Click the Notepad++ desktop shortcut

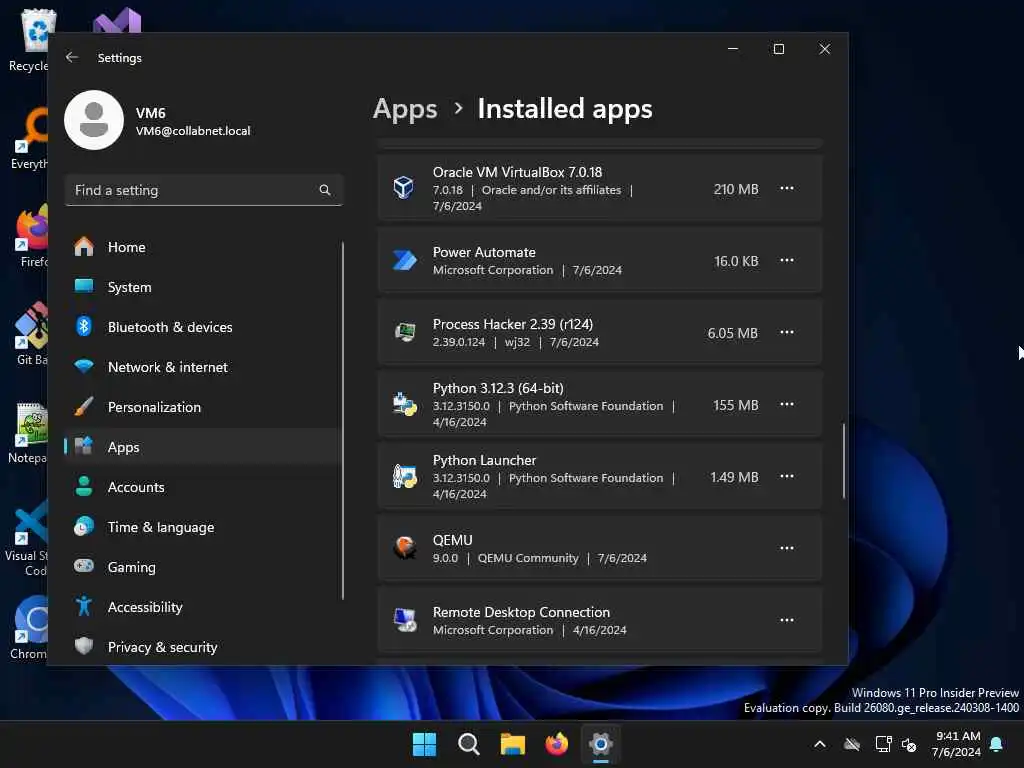point(27,433)
